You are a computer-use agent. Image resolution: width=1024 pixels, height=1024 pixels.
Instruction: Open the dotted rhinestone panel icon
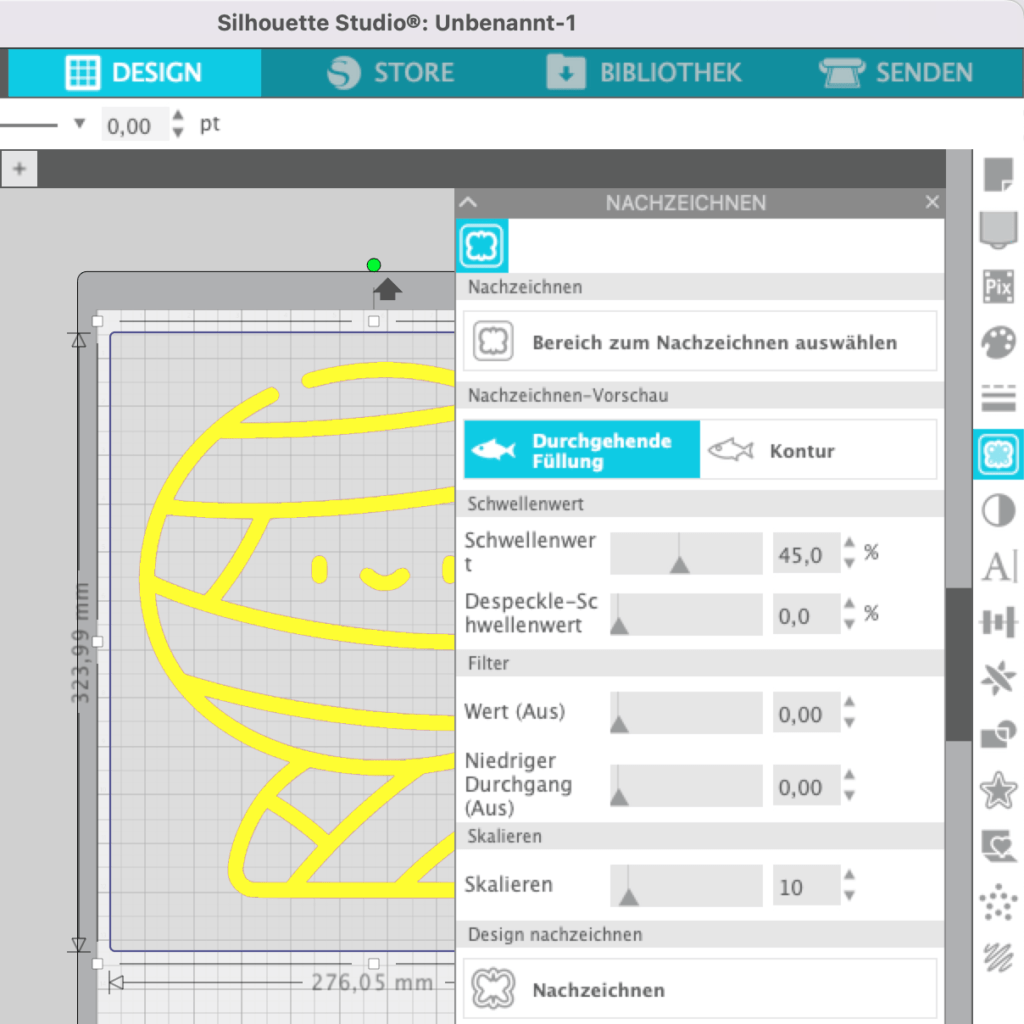(998, 903)
